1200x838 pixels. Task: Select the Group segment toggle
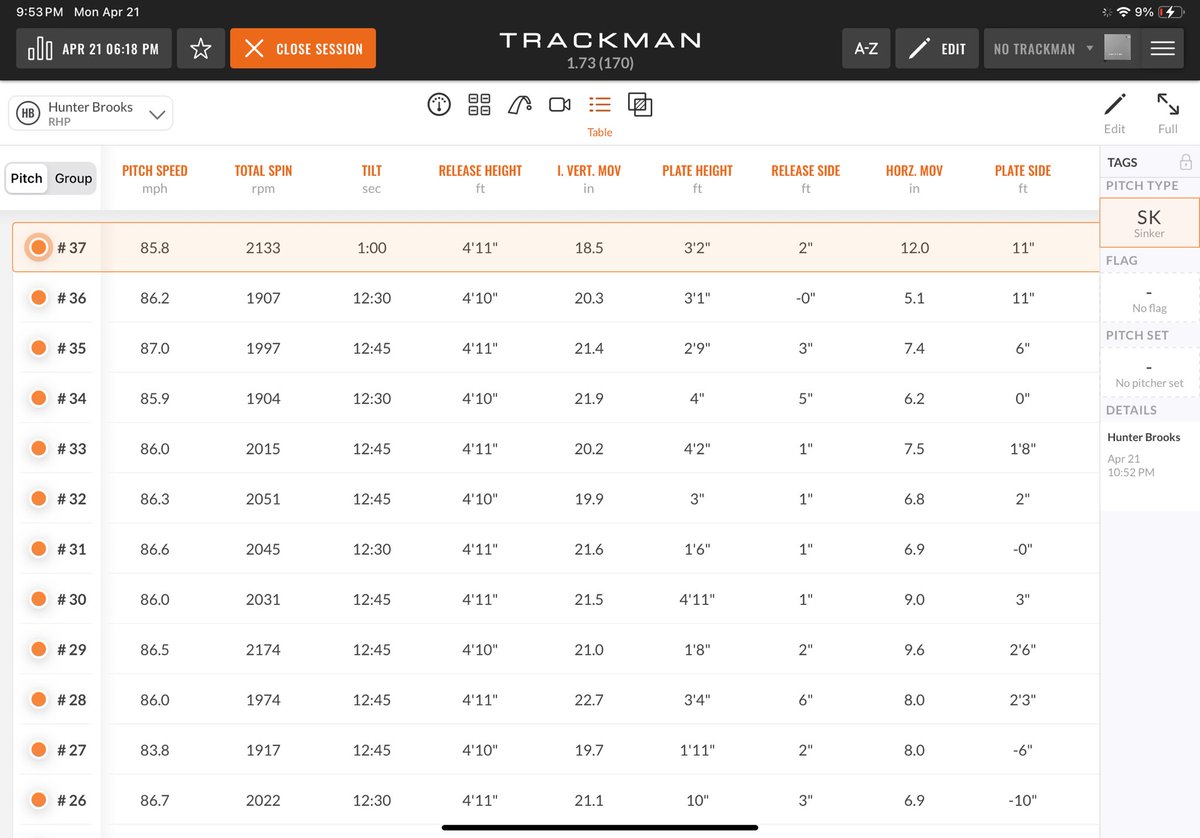73,178
